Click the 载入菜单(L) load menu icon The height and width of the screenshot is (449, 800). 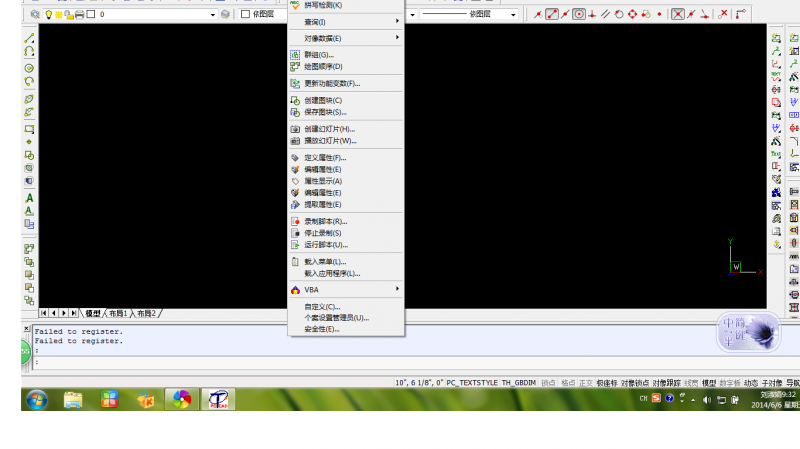click(295, 262)
